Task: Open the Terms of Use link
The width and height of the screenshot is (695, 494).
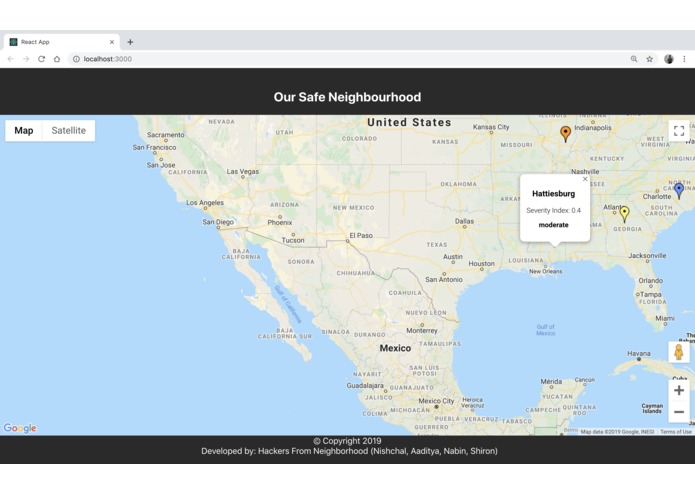Action: (675, 432)
